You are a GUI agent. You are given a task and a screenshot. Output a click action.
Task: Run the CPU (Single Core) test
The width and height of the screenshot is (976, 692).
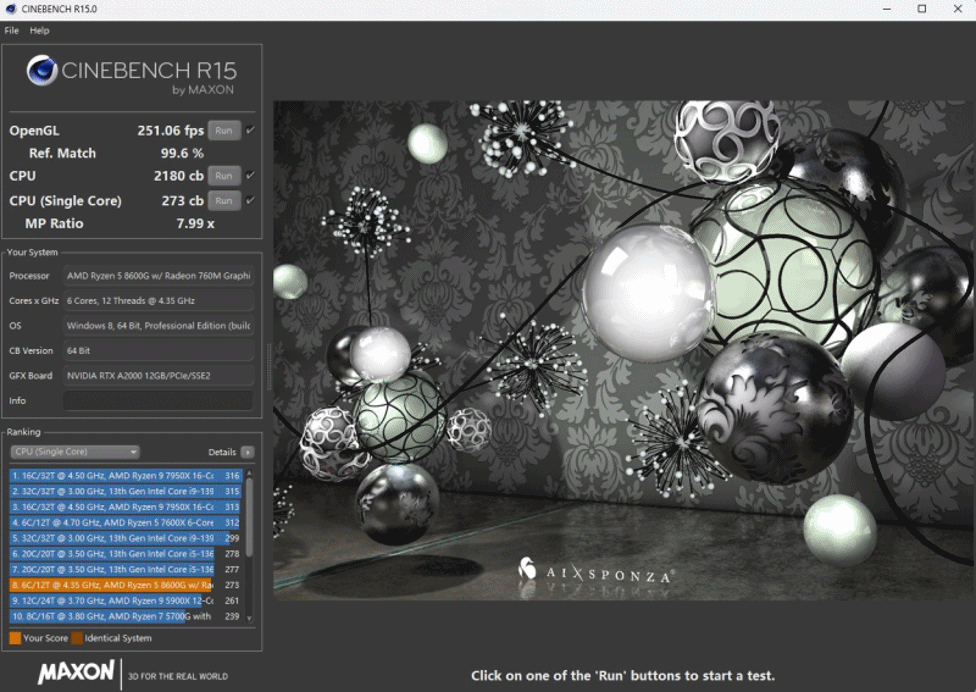click(x=224, y=200)
